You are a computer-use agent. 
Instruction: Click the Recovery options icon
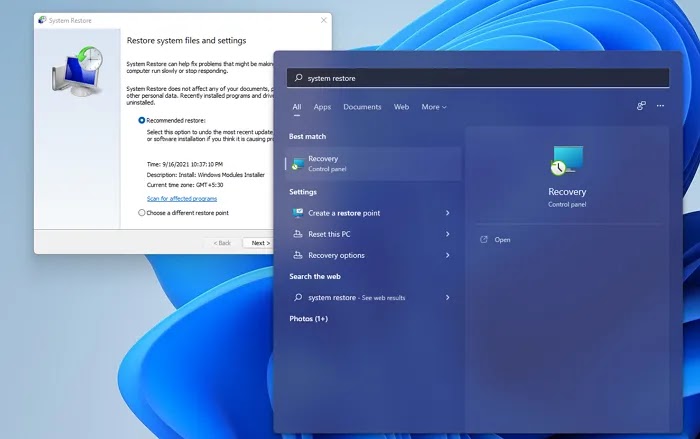(298, 255)
